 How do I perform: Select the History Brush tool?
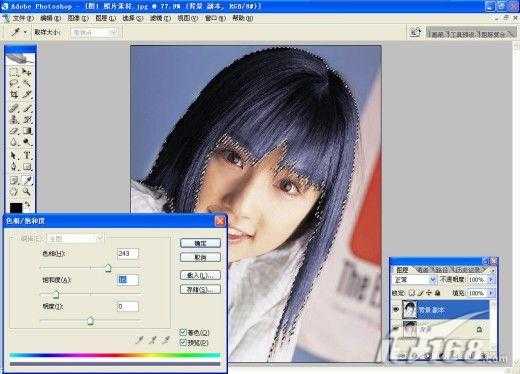click(27, 119)
